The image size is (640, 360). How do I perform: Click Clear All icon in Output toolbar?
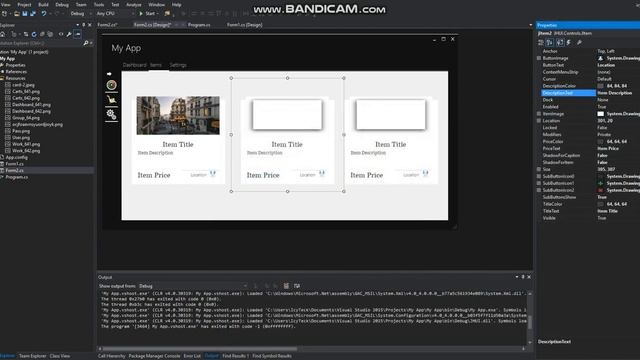[286, 286]
